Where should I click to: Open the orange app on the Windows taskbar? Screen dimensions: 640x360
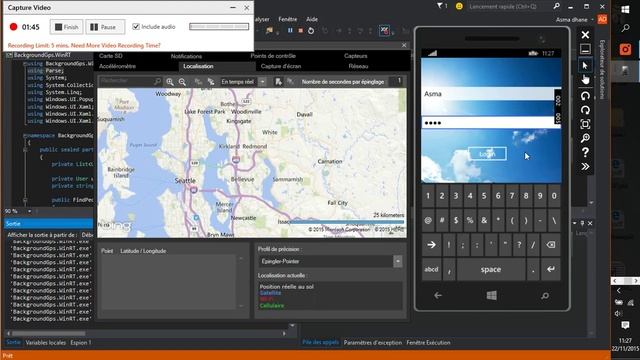[x=625, y=49]
